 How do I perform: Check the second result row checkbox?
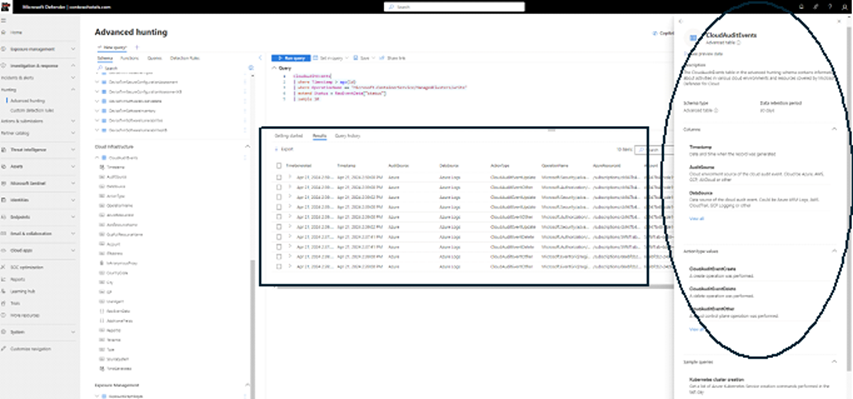pos(279,187)
